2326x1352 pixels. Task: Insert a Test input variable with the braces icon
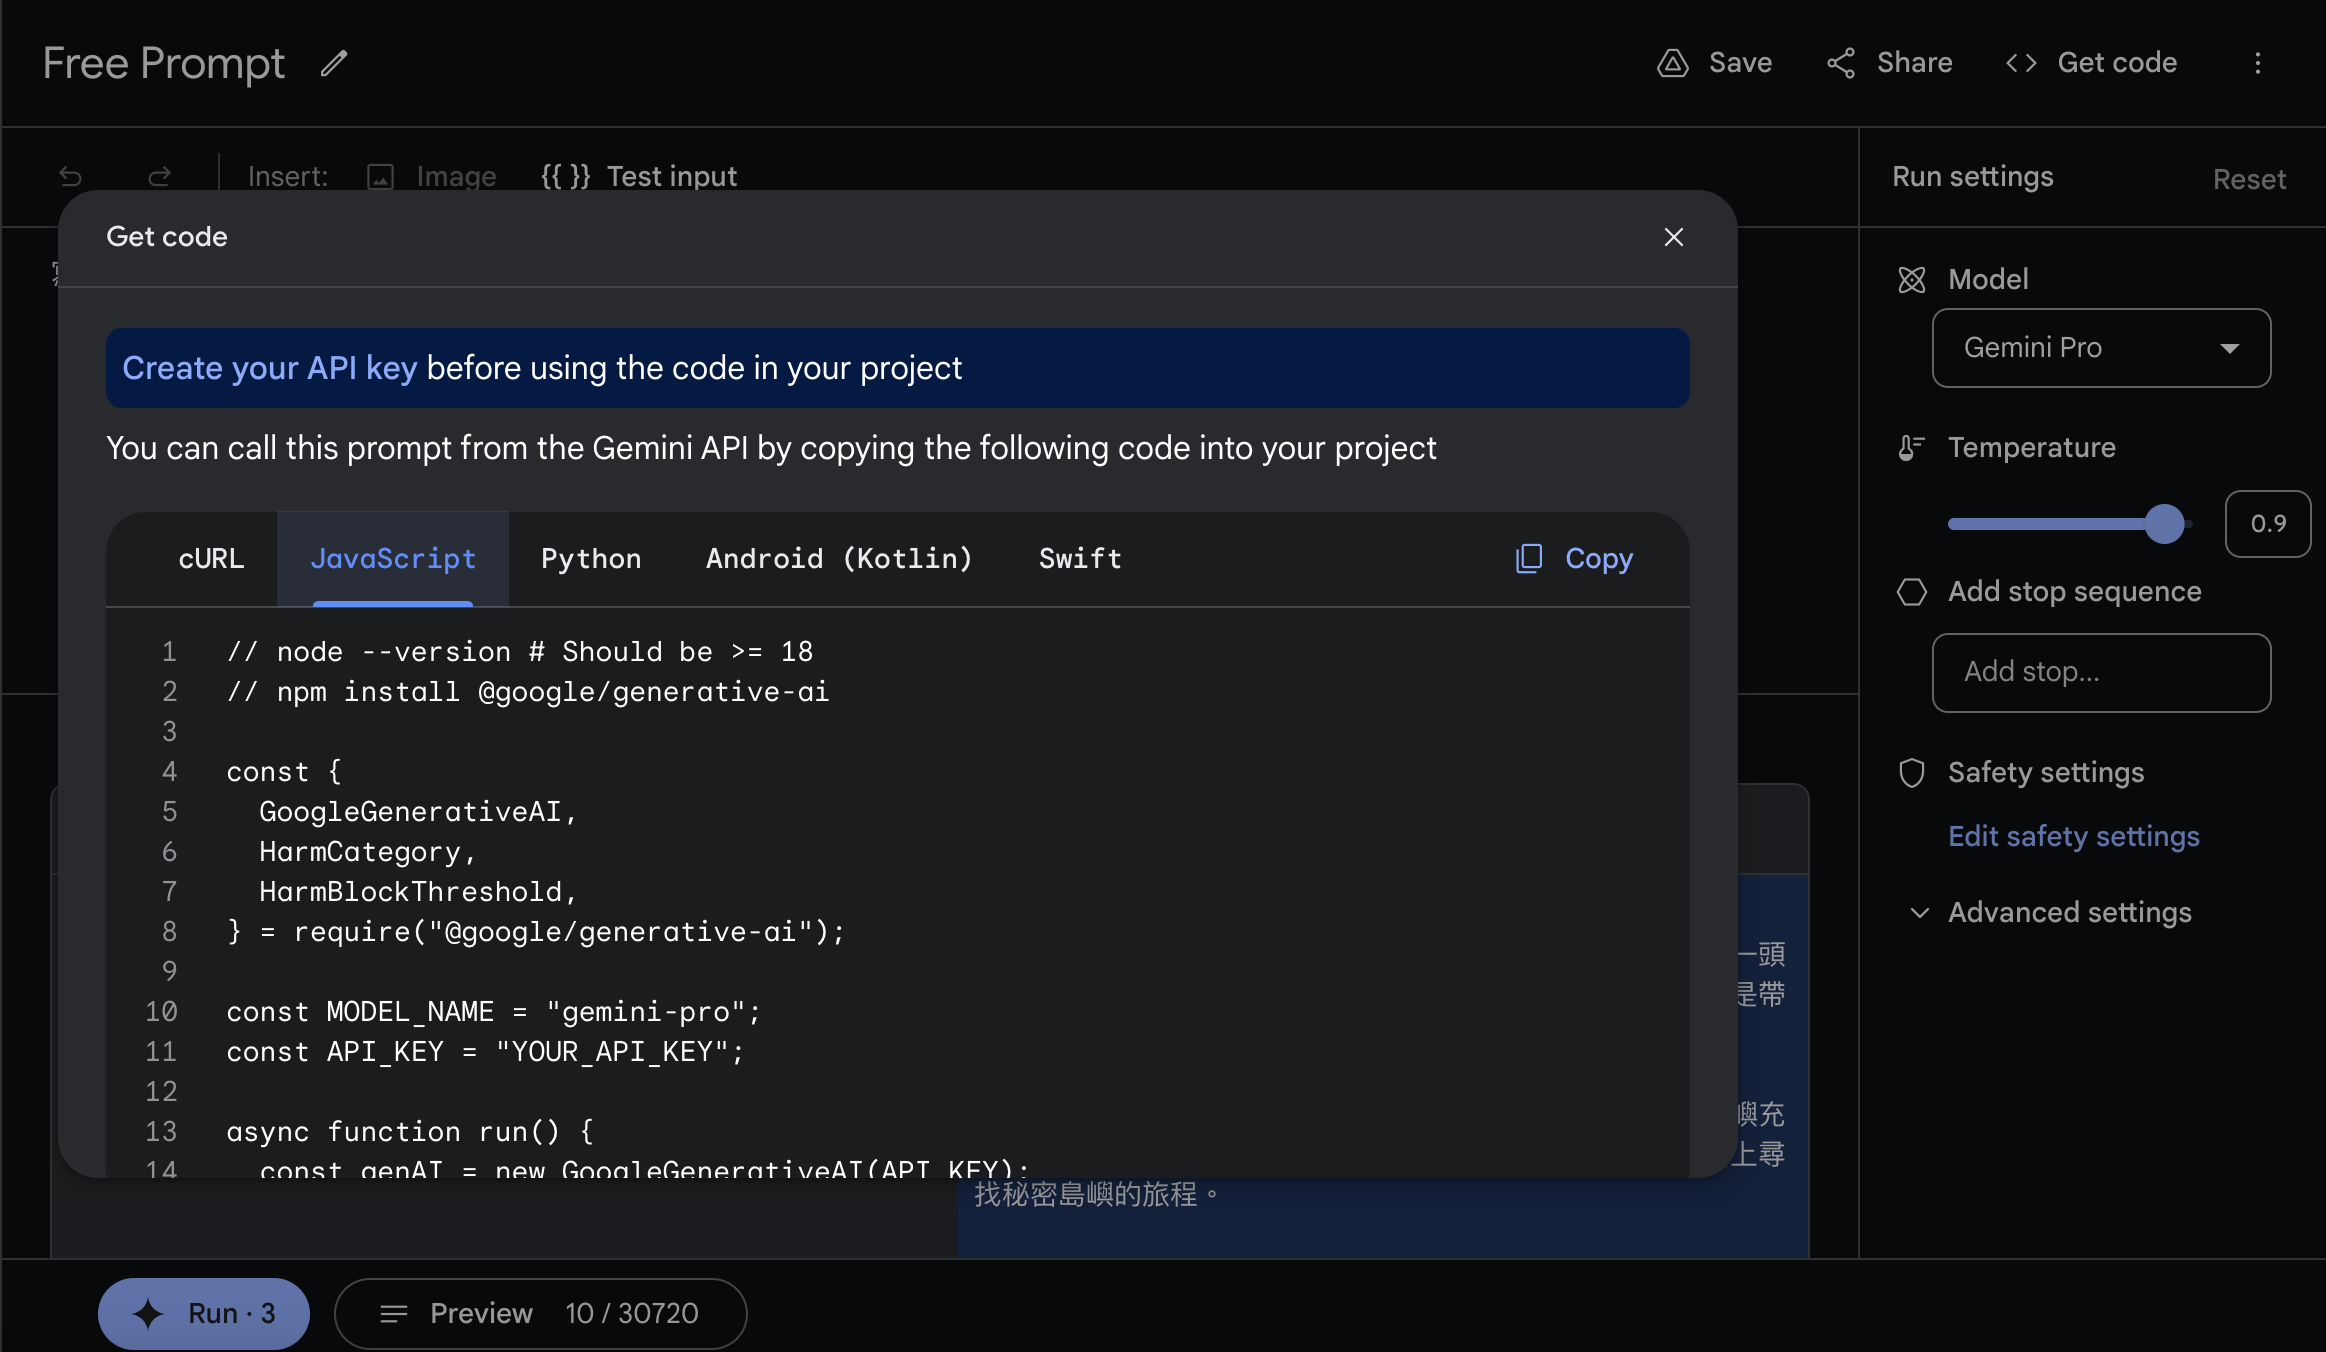pos(564,176)
